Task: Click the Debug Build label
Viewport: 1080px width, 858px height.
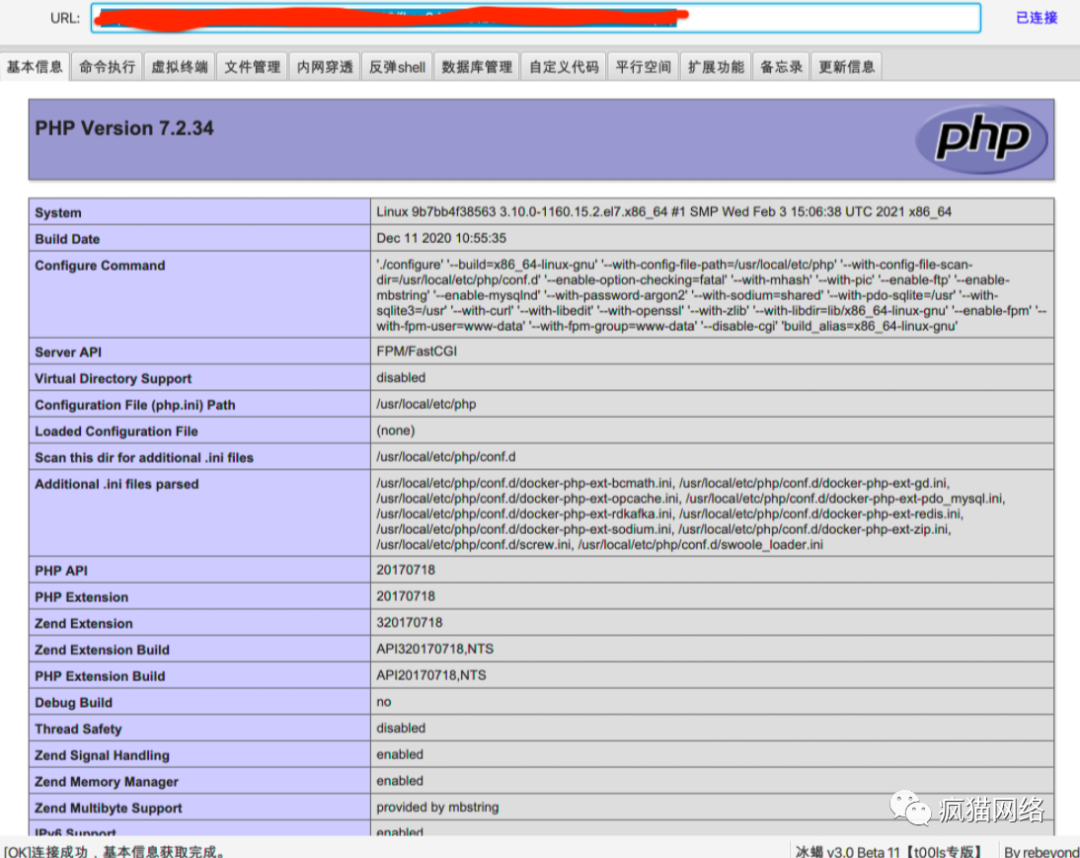Action: [73, 703]
